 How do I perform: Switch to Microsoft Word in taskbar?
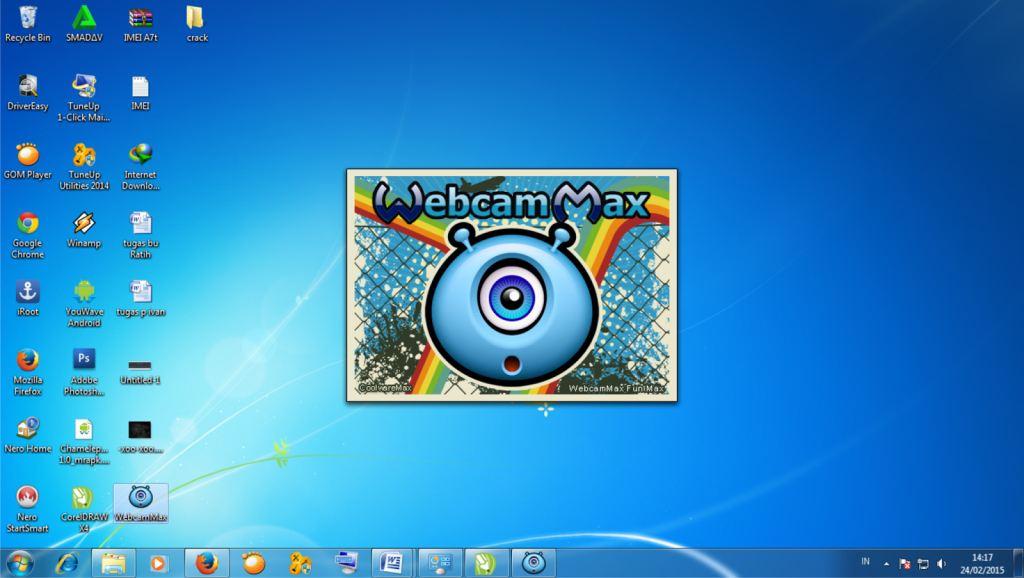pyautogui.click(x=392, y=563)
